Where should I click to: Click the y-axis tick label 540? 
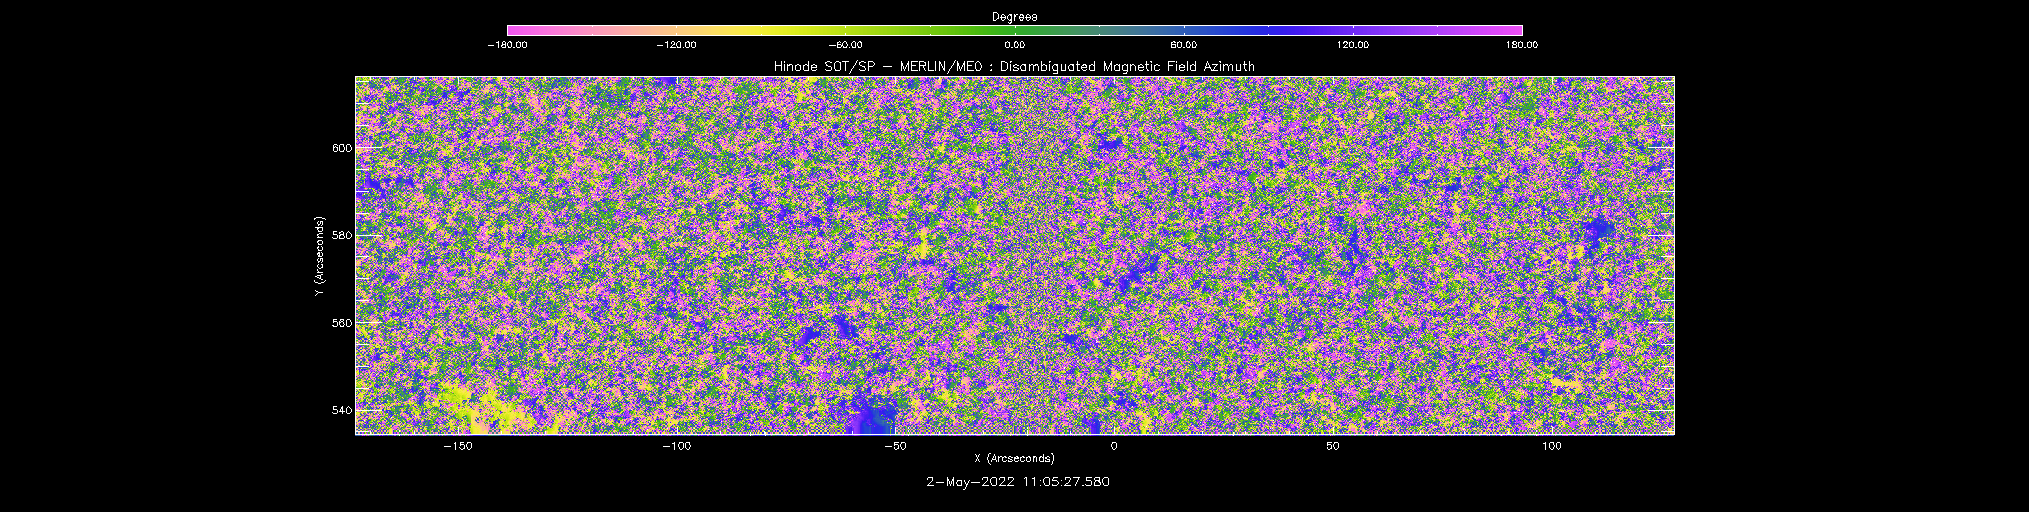[341, 410]
